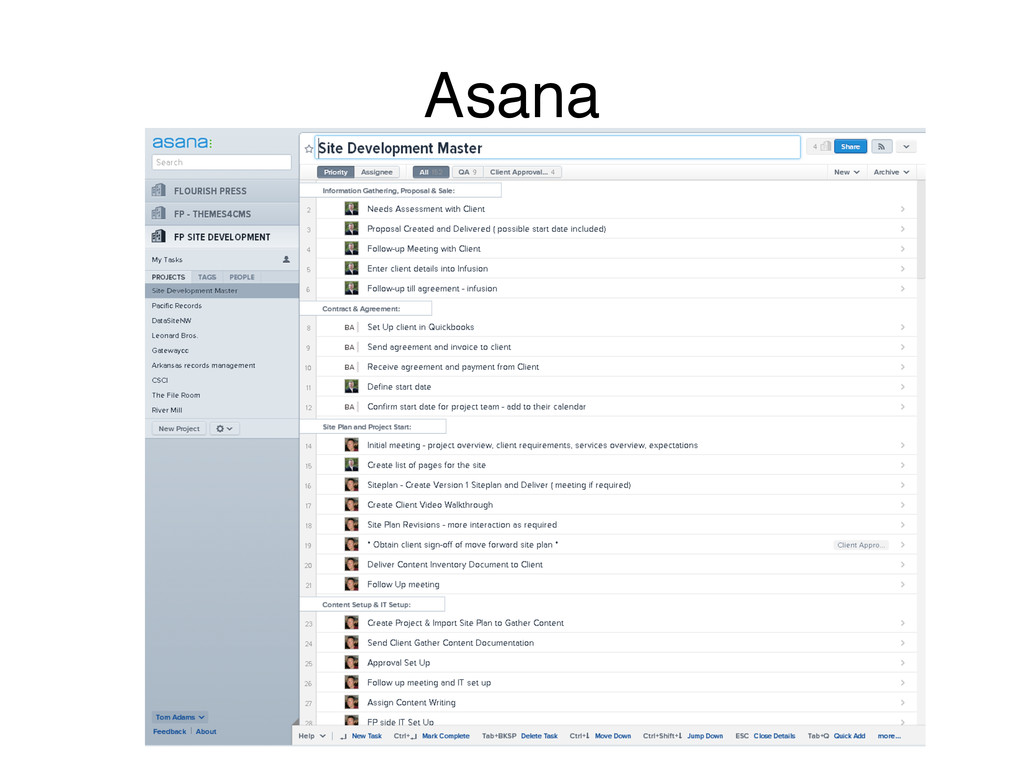The height and width of the screenshot is (768, 1024).
Task: Sort tasks by Assignee
Action: coord(377,172)
